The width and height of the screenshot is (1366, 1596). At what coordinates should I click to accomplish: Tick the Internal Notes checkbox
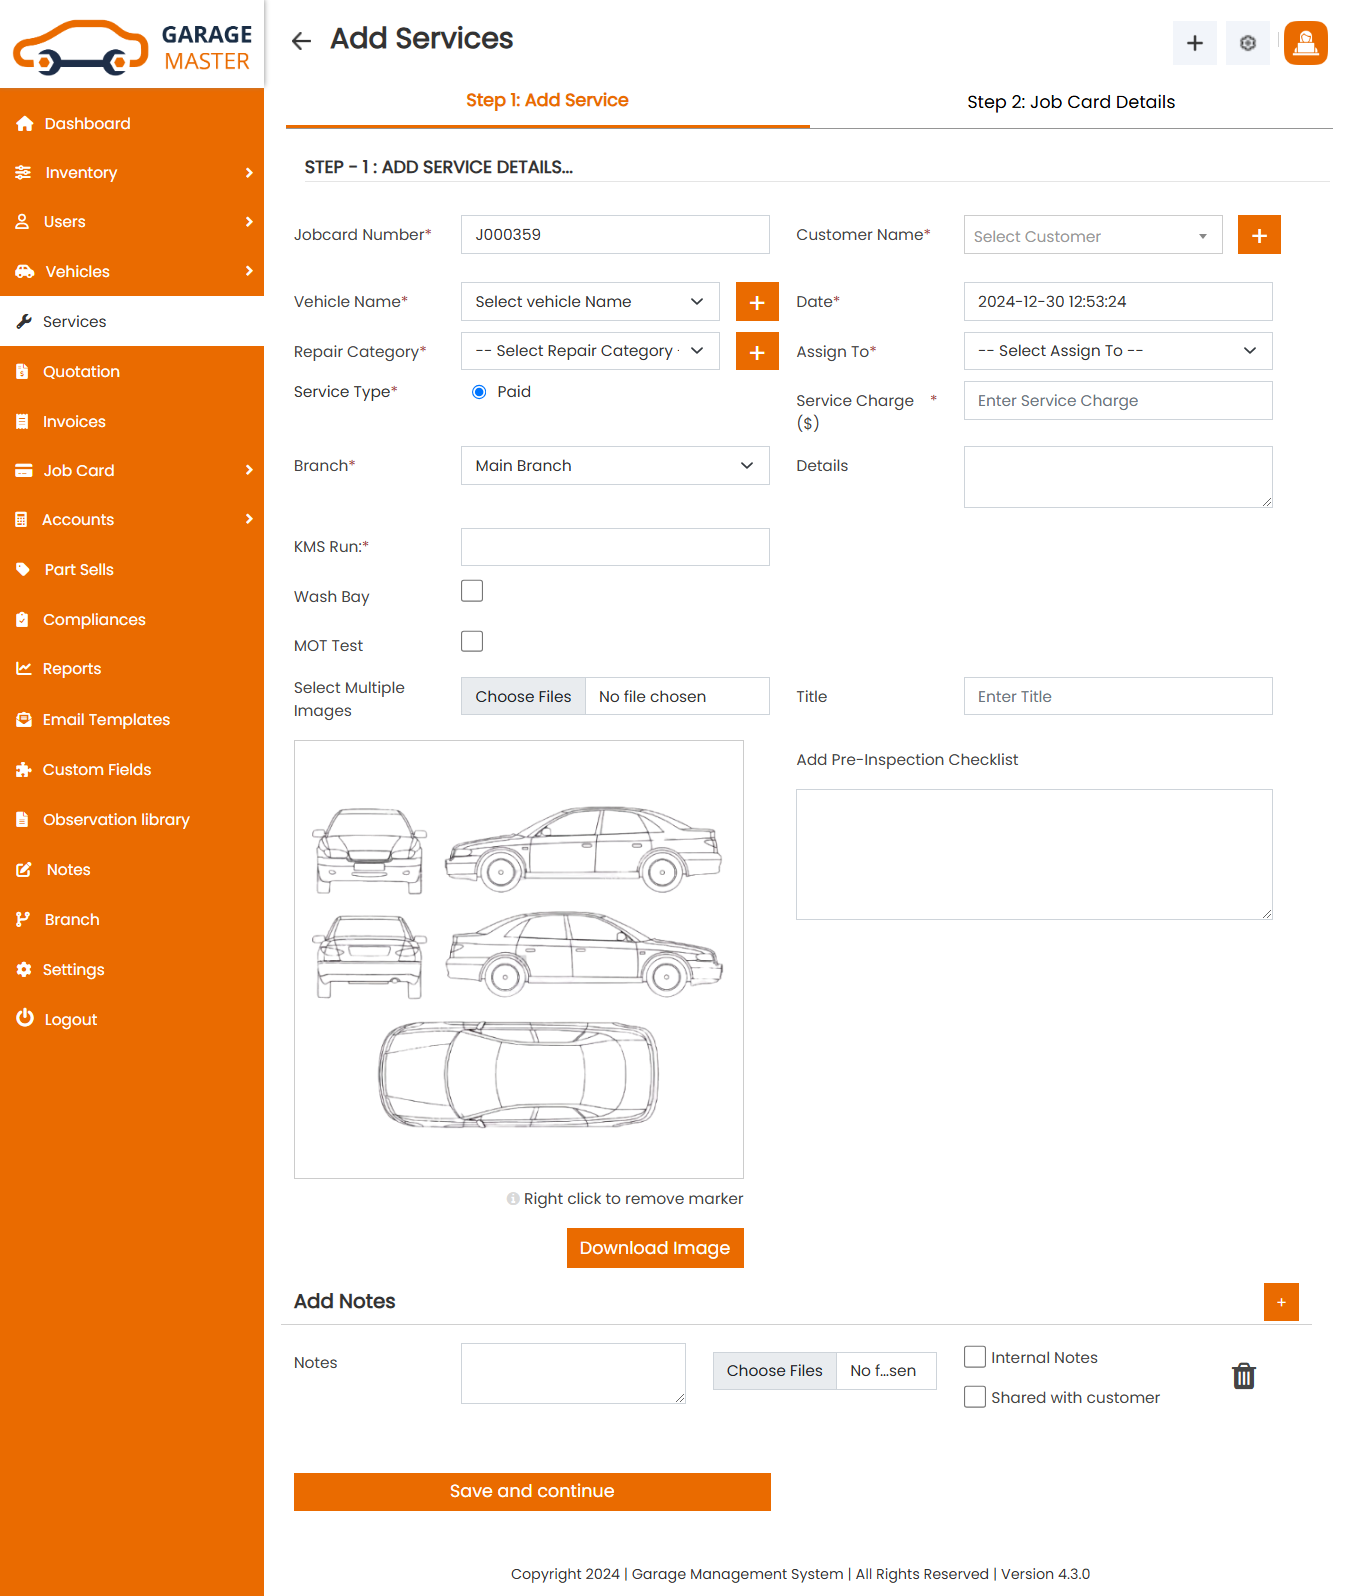975,1357
